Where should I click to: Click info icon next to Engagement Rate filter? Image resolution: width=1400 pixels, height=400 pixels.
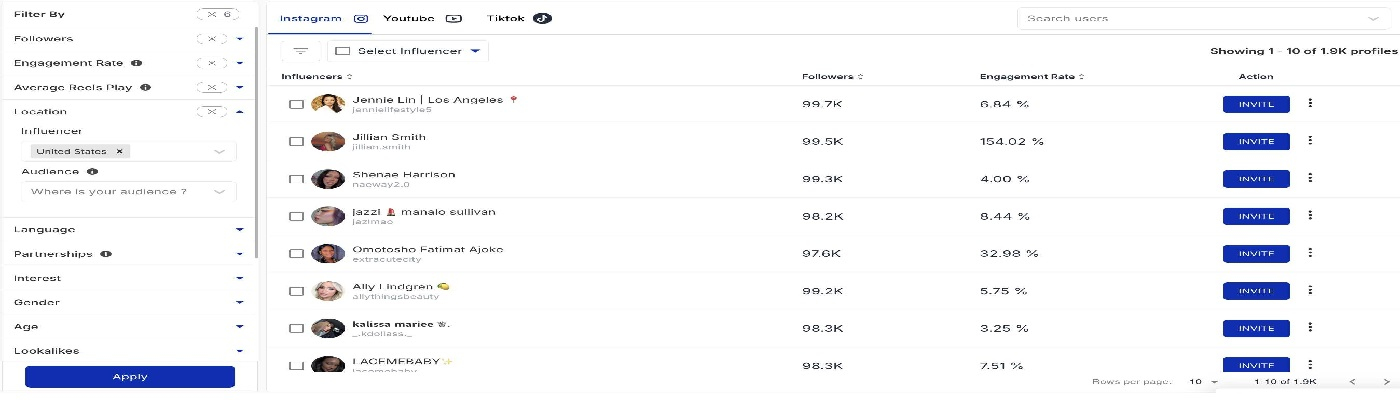click(x=135, y=63)
